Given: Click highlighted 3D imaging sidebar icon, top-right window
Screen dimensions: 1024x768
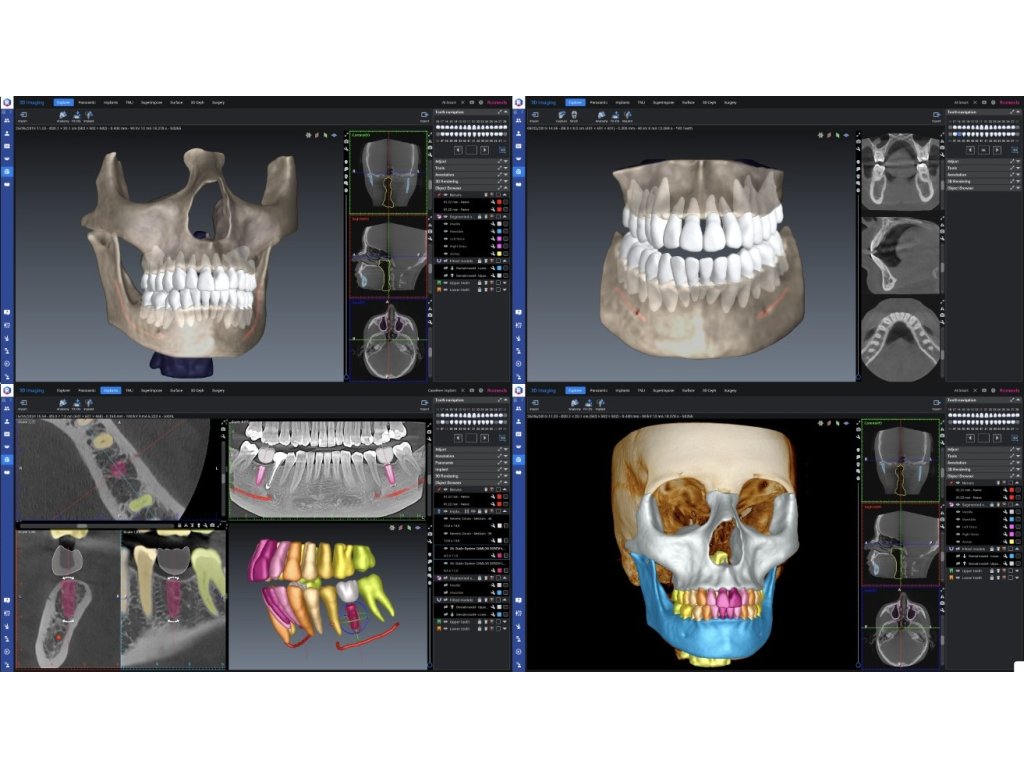Looking at the screenshot, I should (x=519, y=171).
